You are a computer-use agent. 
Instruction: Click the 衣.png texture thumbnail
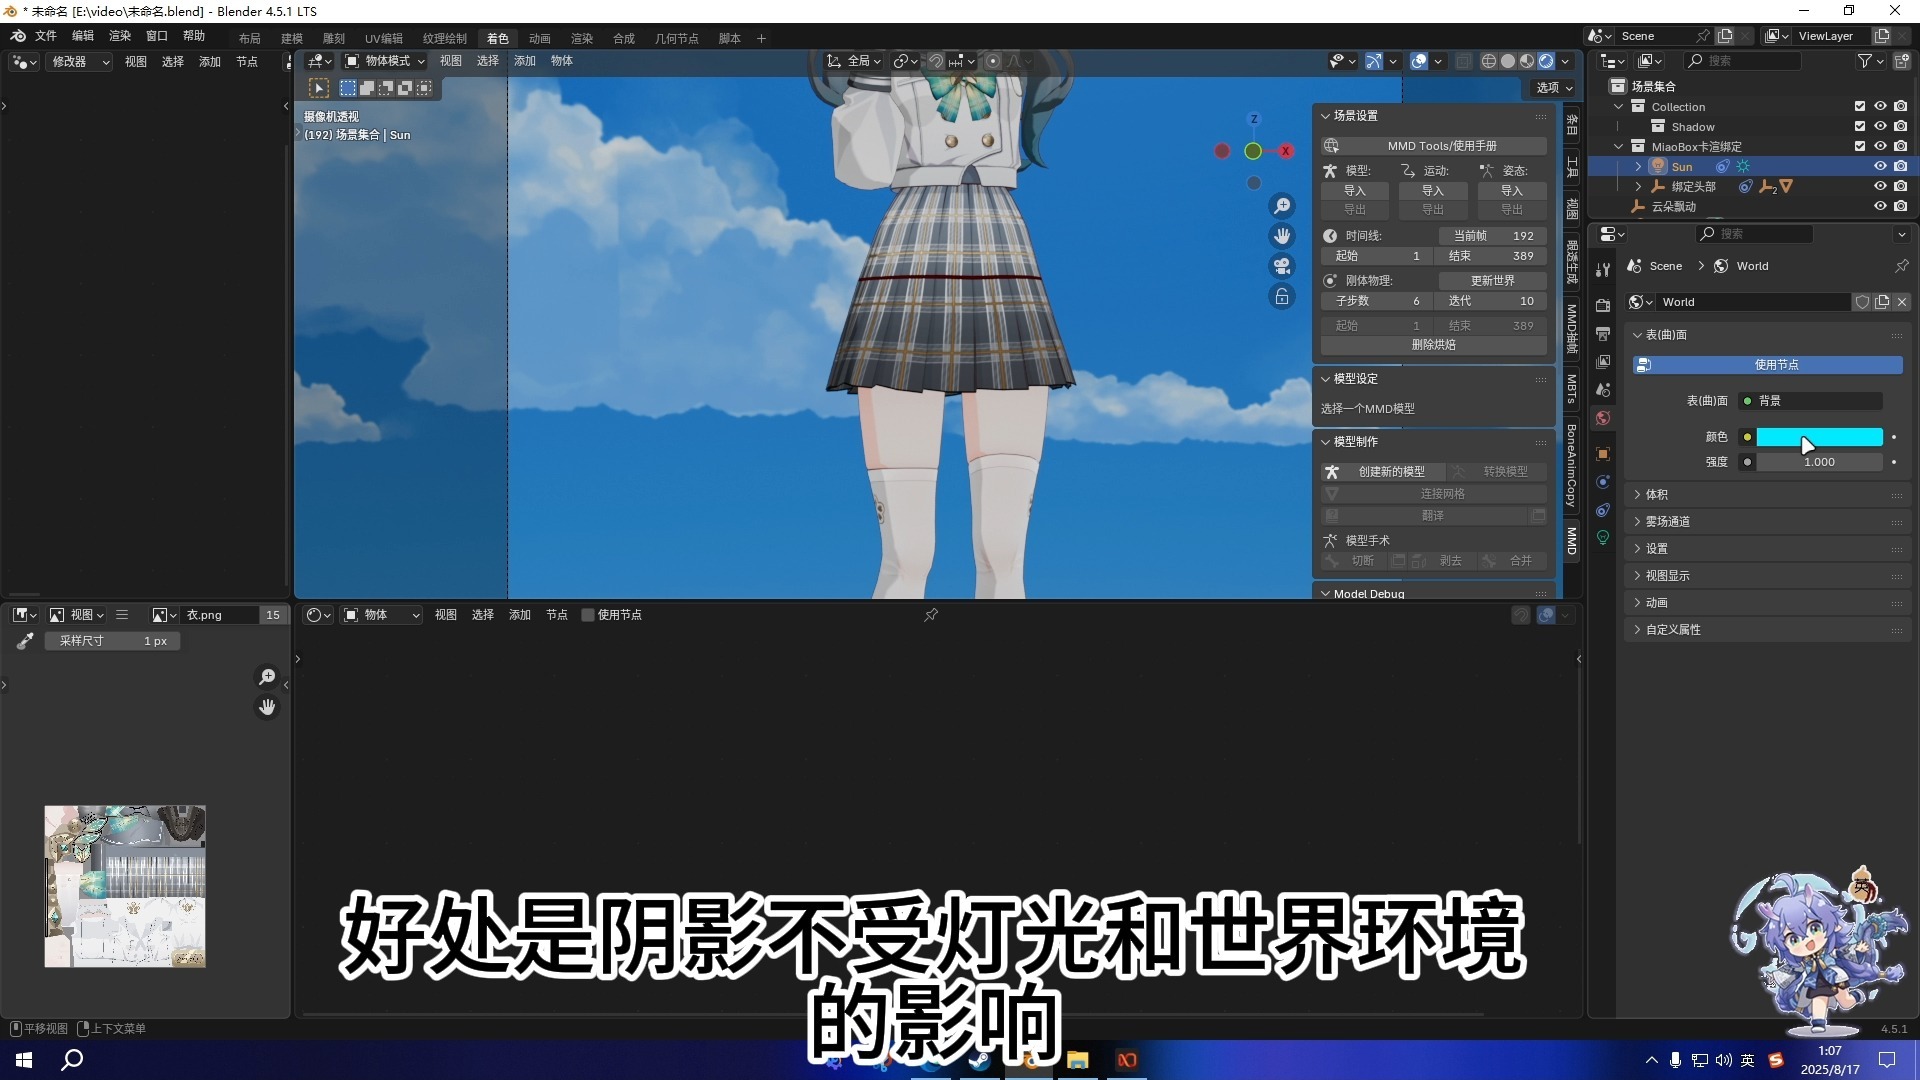[x=125, y=886]
